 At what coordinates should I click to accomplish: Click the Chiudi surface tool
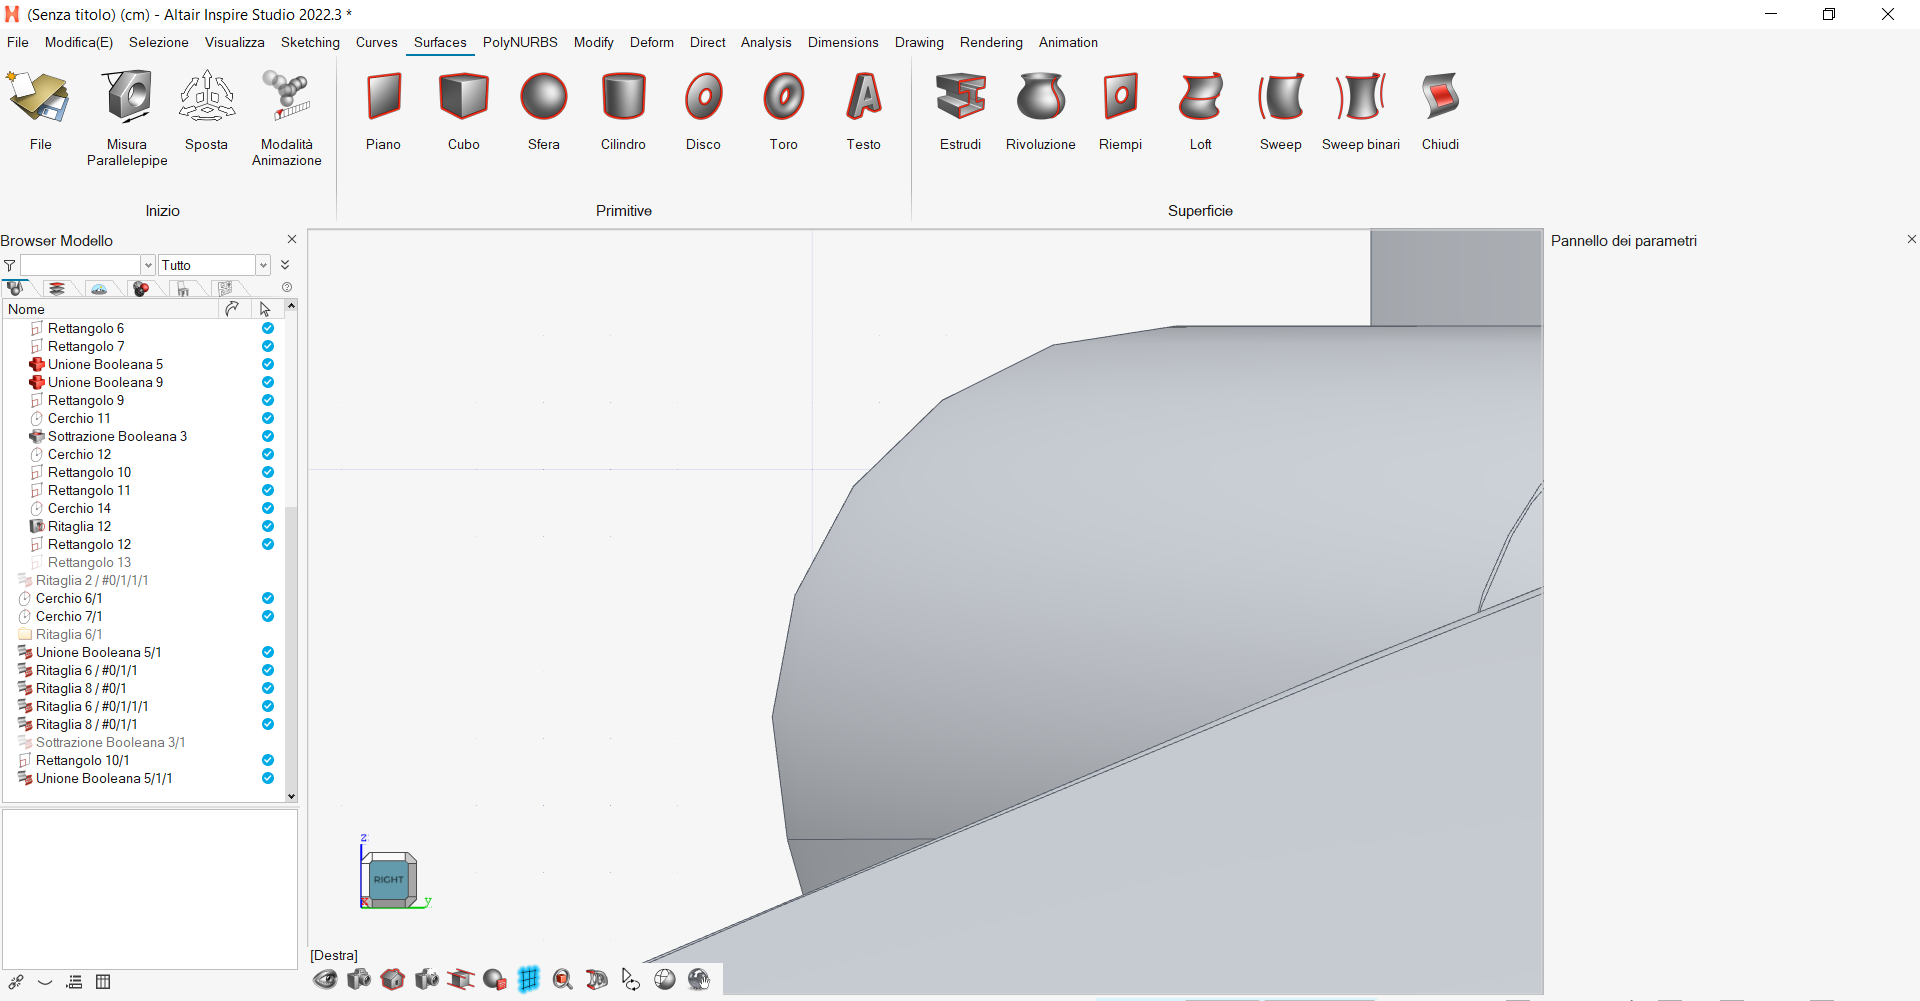(1440, 111)
